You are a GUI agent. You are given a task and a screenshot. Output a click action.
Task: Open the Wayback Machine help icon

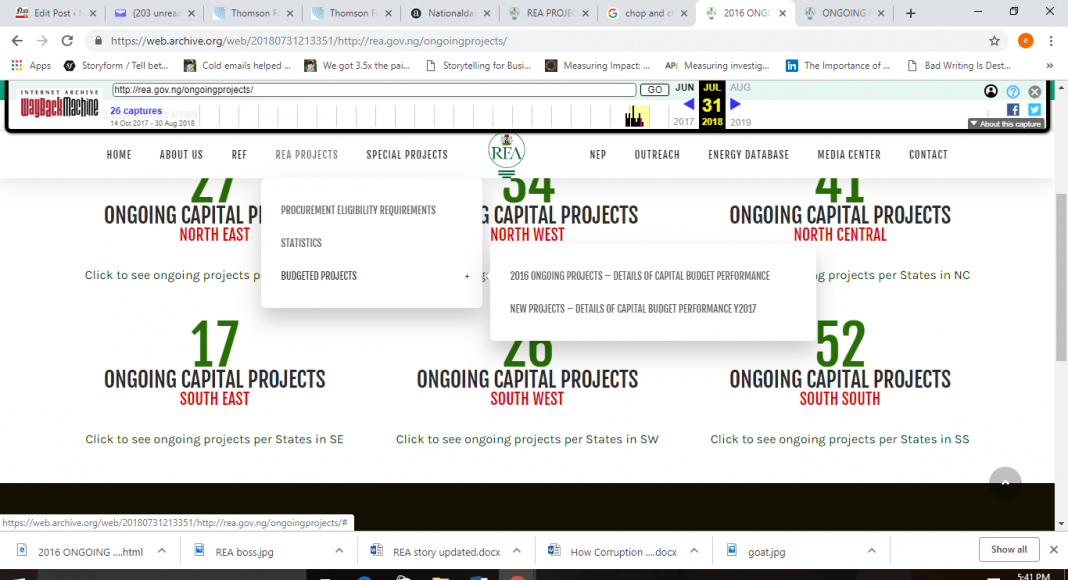pos(1013,91)
